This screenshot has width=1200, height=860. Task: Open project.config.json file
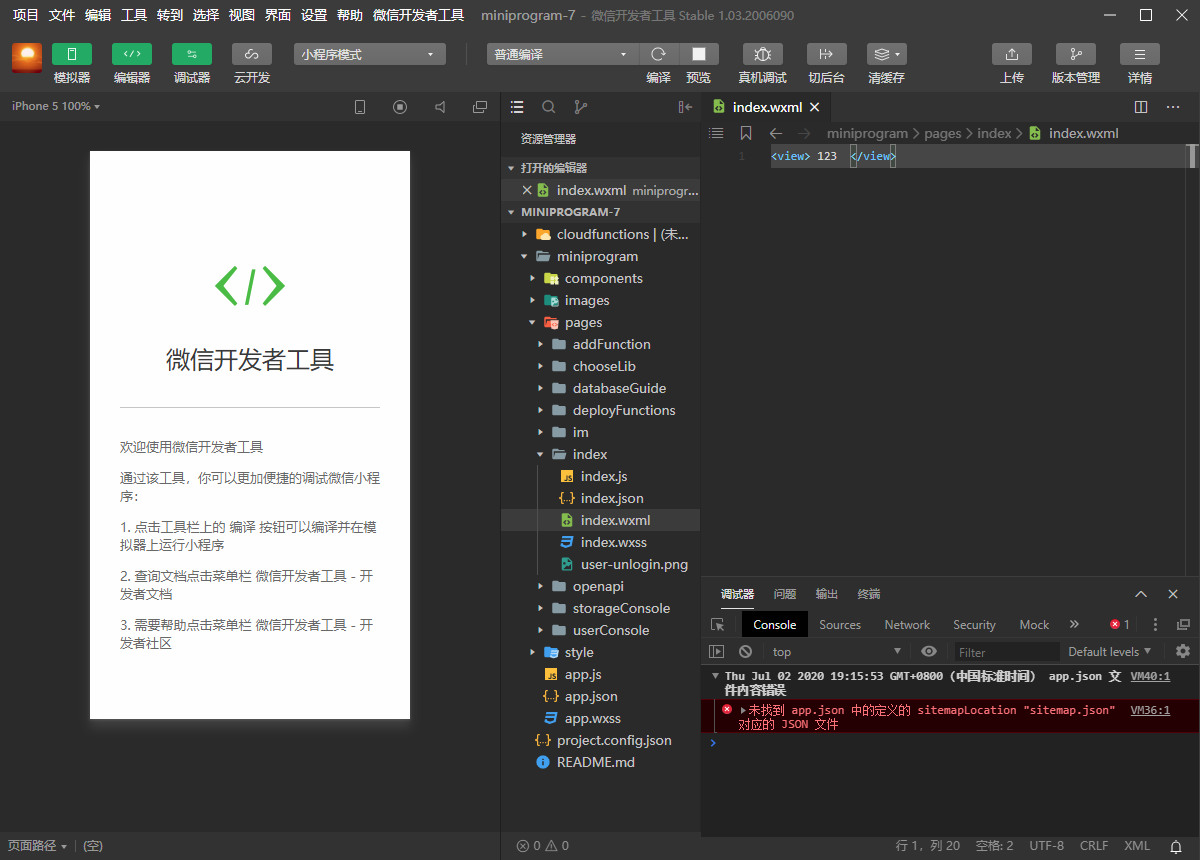pyautogui.click(x=600, y=740)
